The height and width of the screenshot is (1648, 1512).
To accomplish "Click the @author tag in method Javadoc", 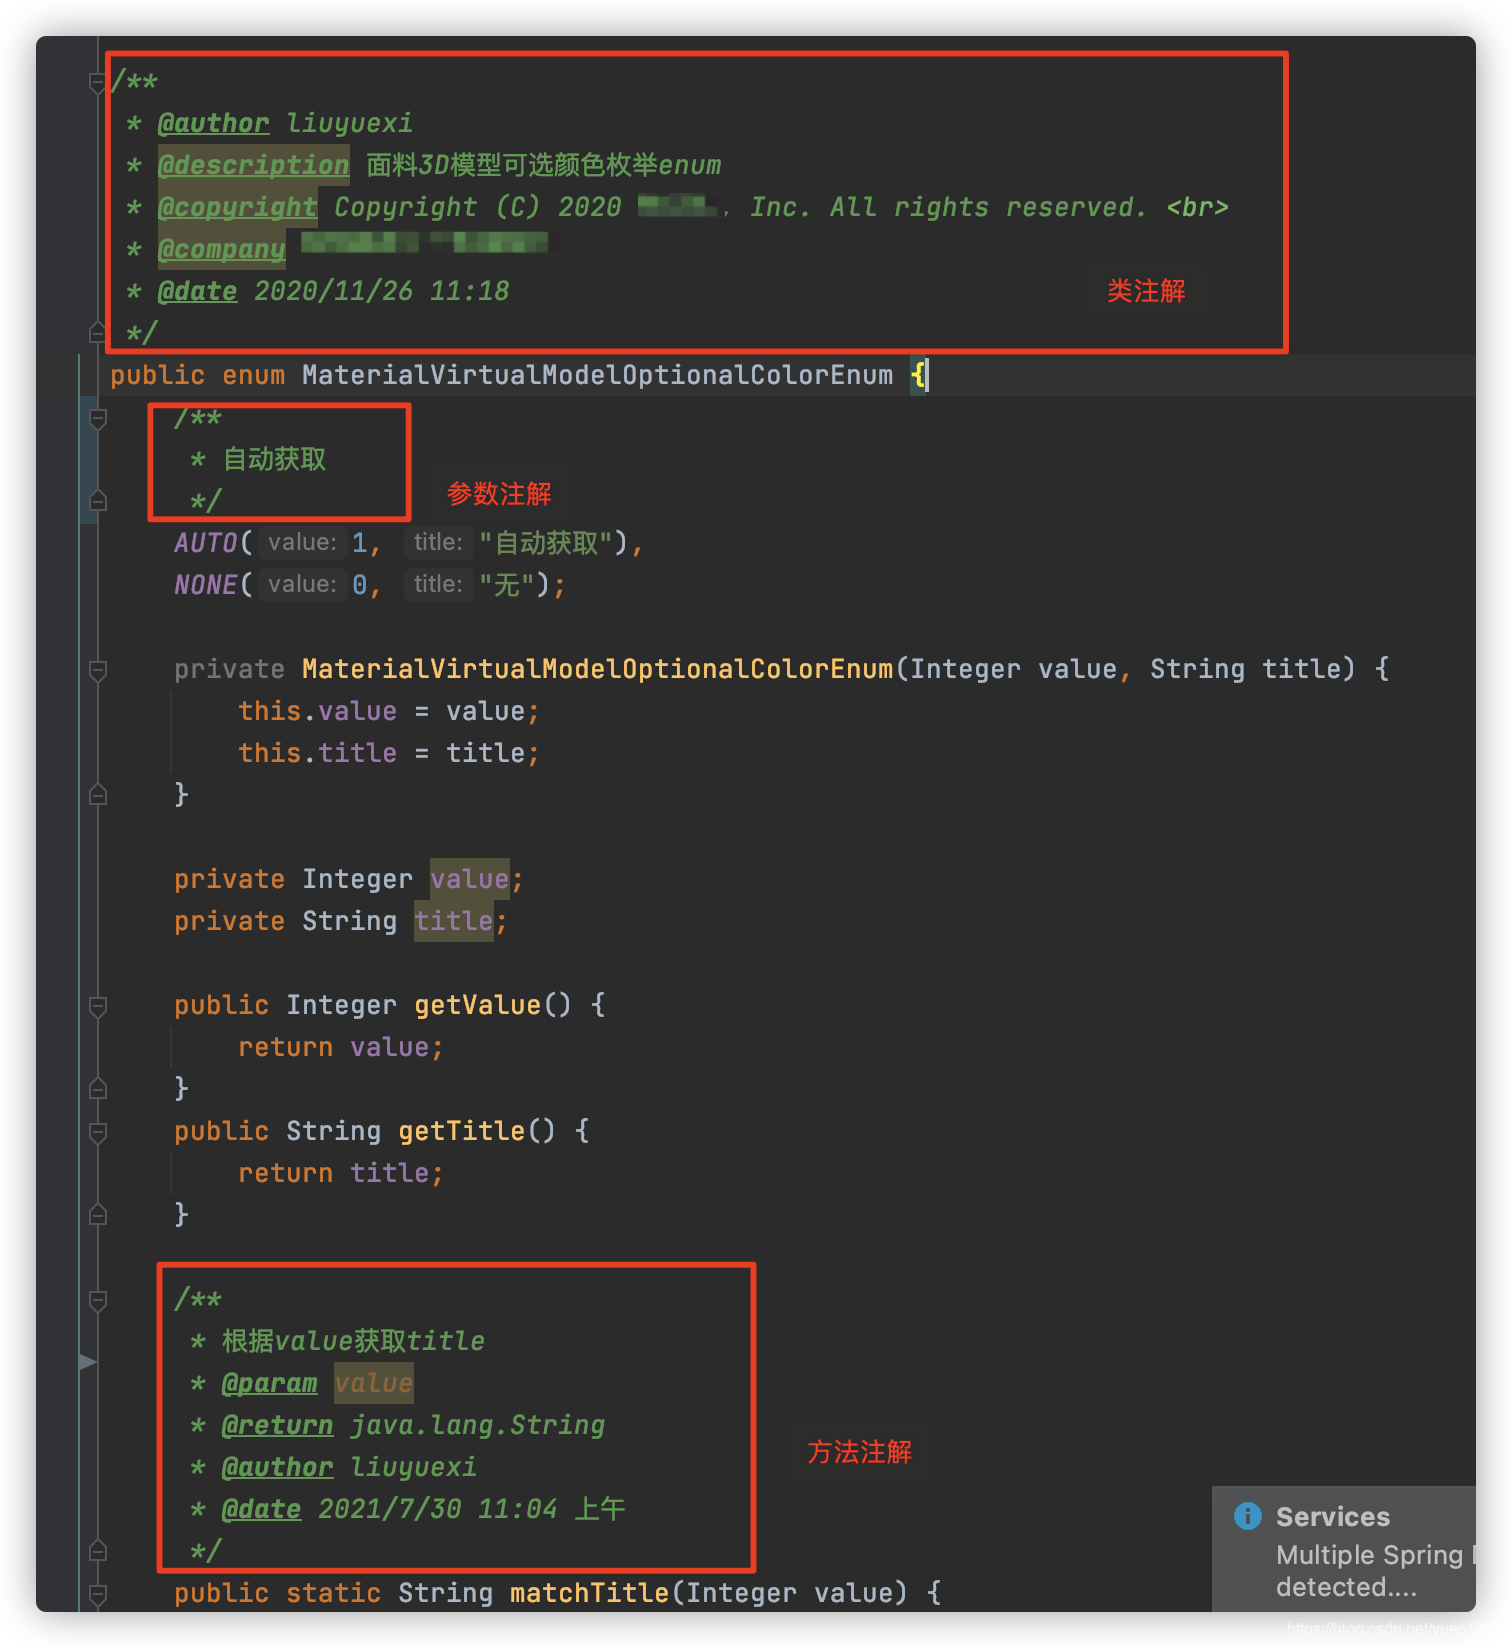I will [278, 1467].
